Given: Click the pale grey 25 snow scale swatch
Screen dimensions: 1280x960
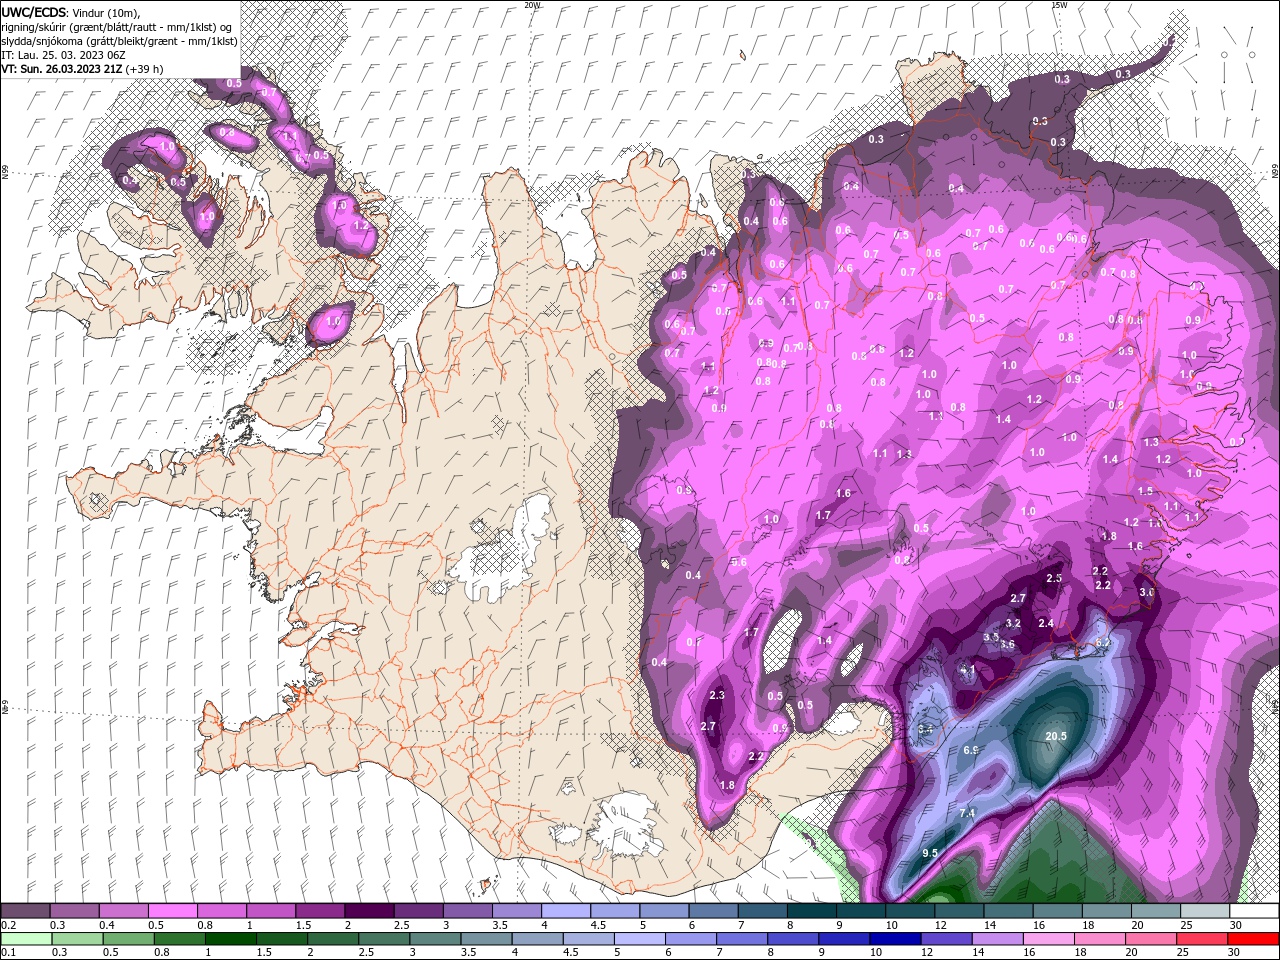Looking at the screenshot, I should 1204,911.
